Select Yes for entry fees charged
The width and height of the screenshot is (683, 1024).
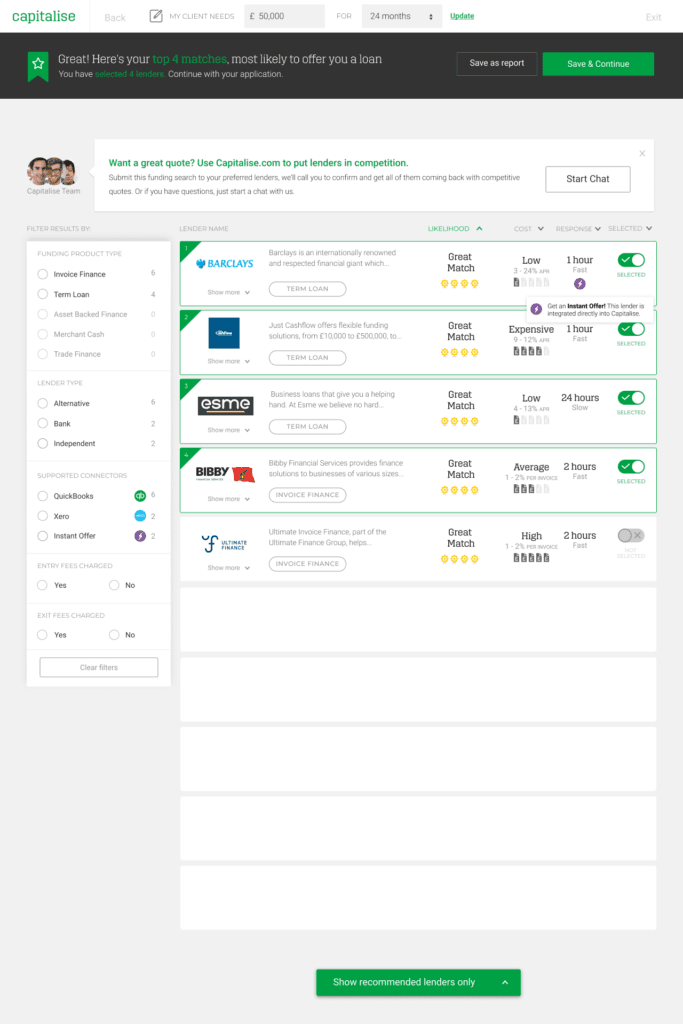coord(42,585)
